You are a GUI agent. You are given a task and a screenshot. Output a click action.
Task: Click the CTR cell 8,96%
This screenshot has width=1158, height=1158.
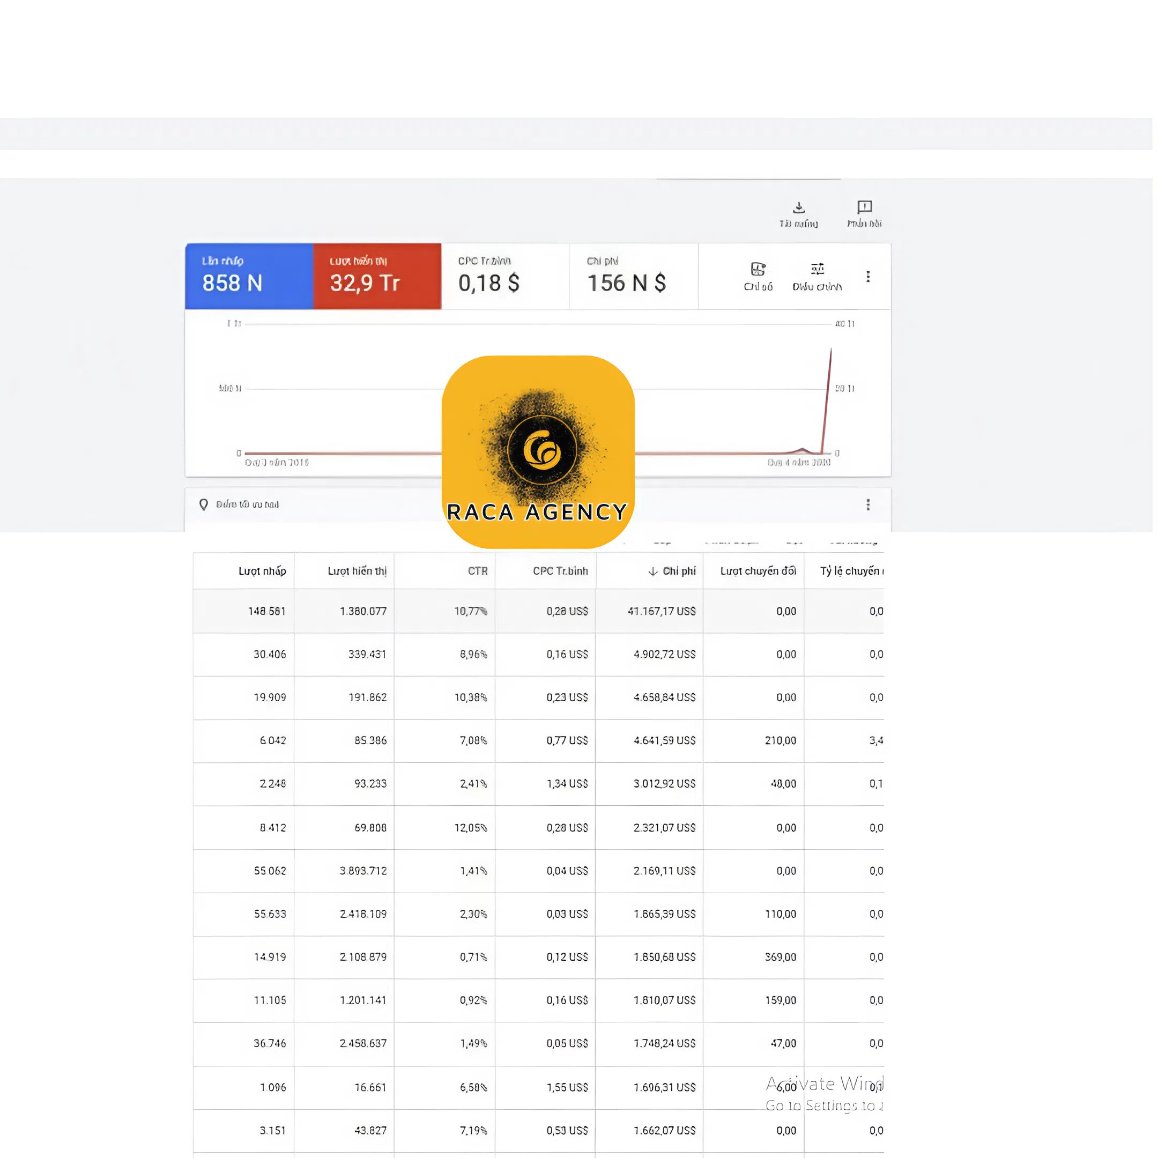click(x=473, y=654)
